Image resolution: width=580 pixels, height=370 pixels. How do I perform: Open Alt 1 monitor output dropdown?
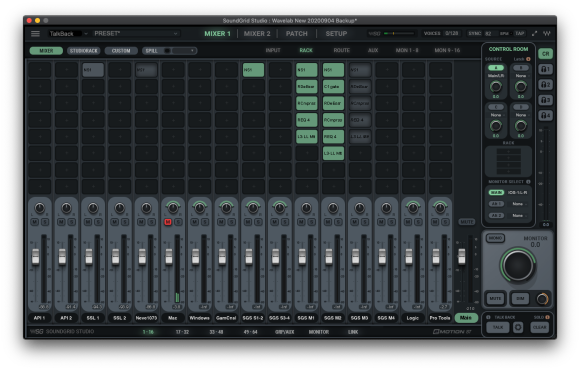[x=519, y=204]
